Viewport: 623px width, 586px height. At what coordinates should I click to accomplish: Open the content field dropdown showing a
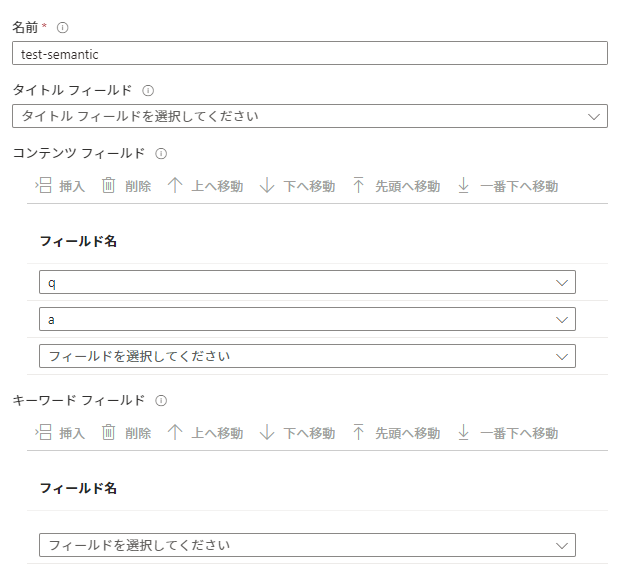[307, 319]
